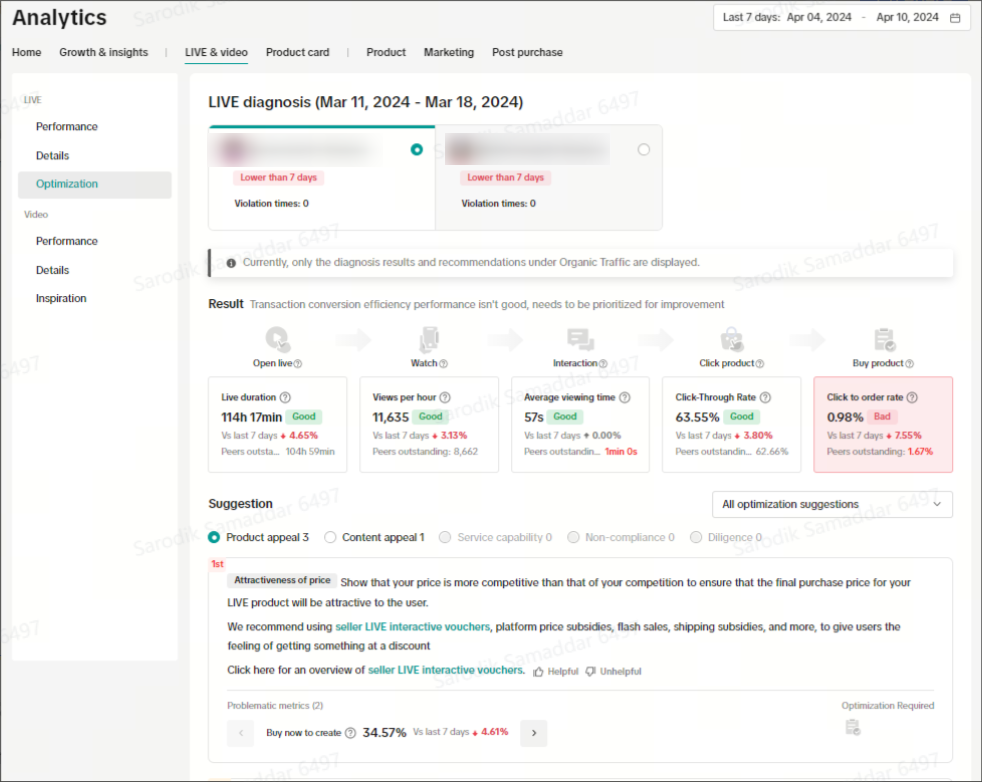The image size is (982, 782).
Task: Click help icon beside Views per hour
Action: [445, 397]
